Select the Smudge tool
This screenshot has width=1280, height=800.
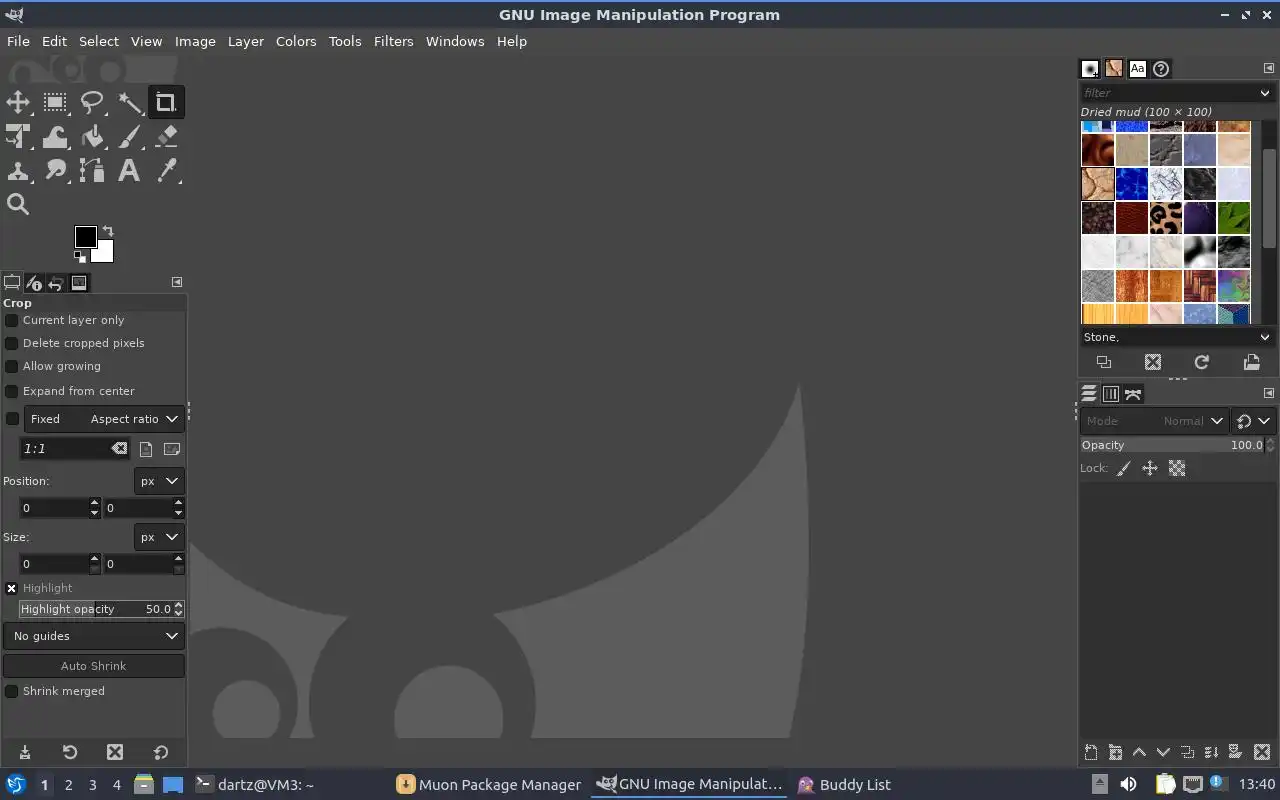[x=55, y=170]
